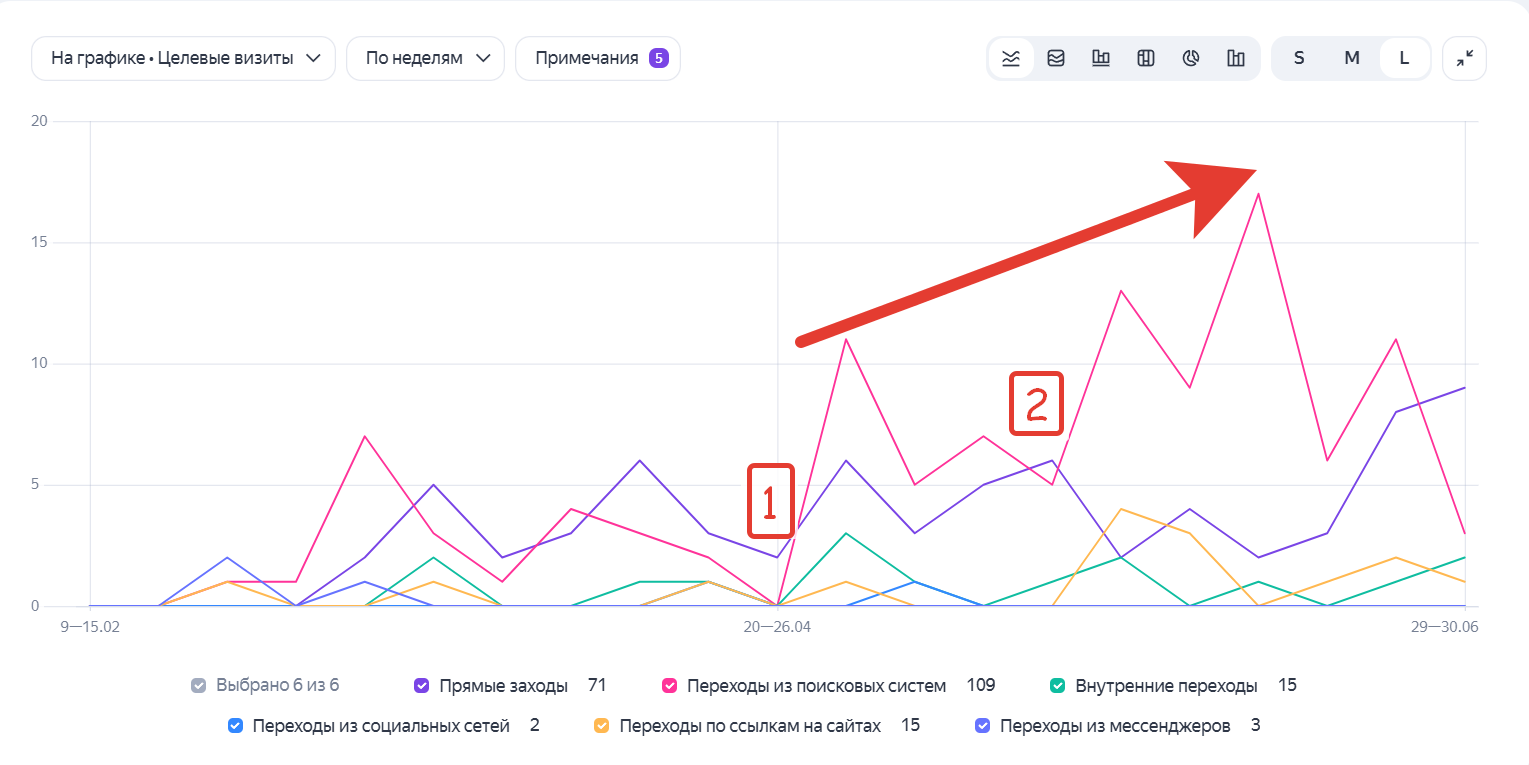Click the 'Переходы по ссылкам на сайтах' label
The width and height of the screenshot is (1529, 765).
(750, 726)
